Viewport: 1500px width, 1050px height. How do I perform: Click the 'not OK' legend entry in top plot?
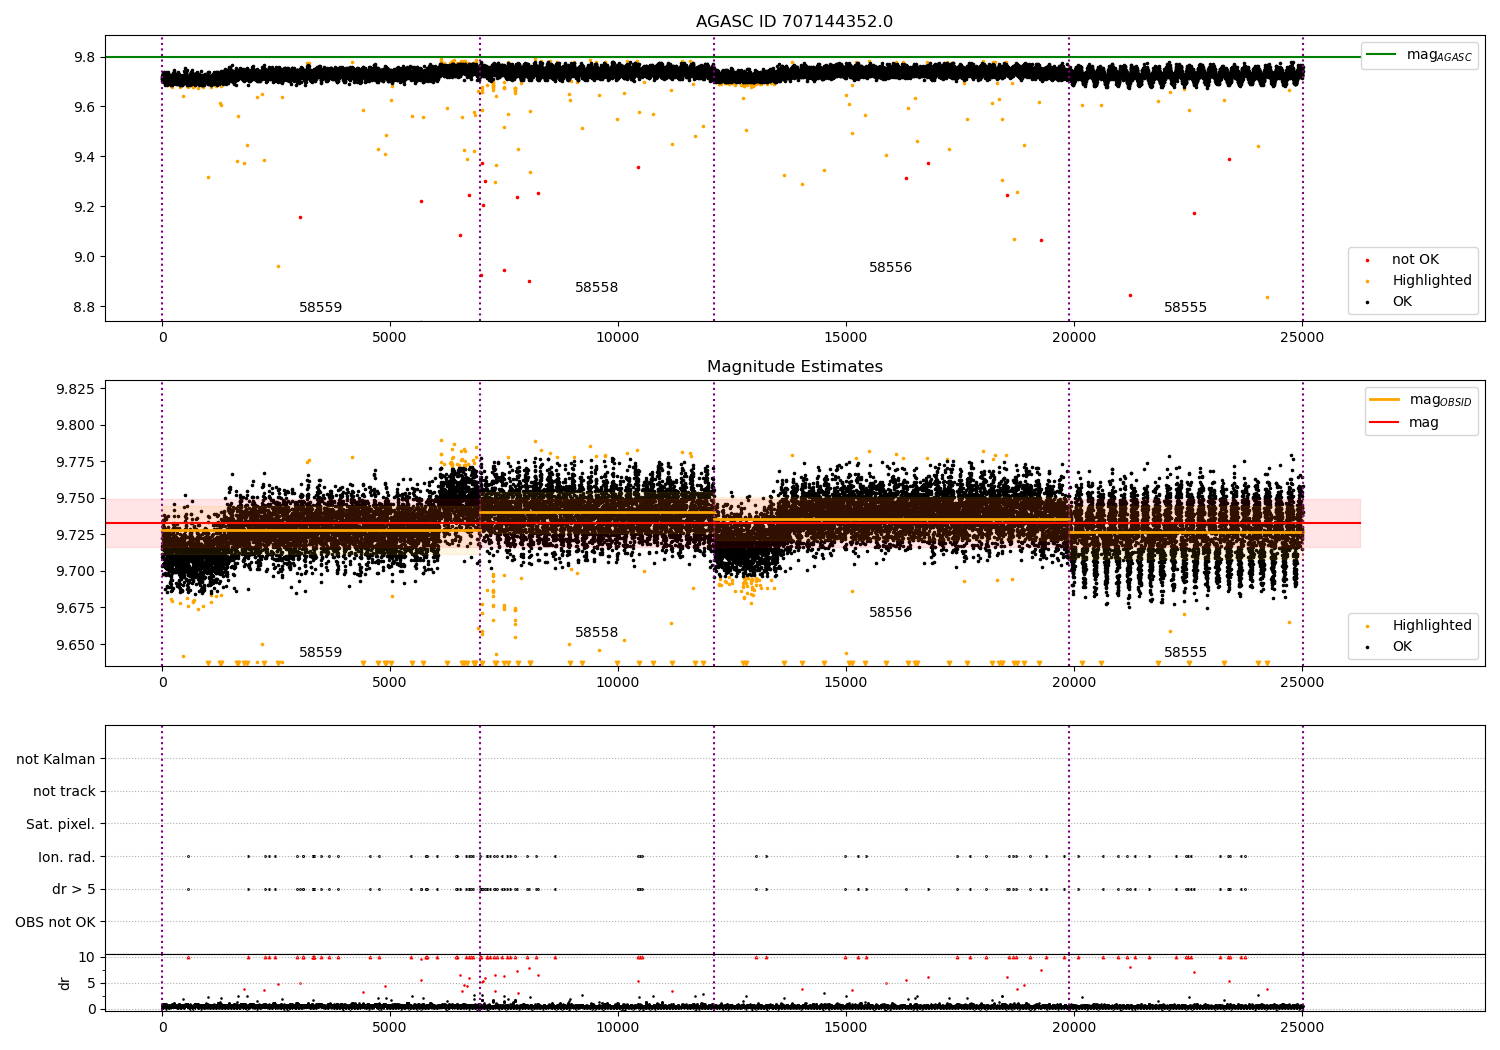click(1415, 260)
